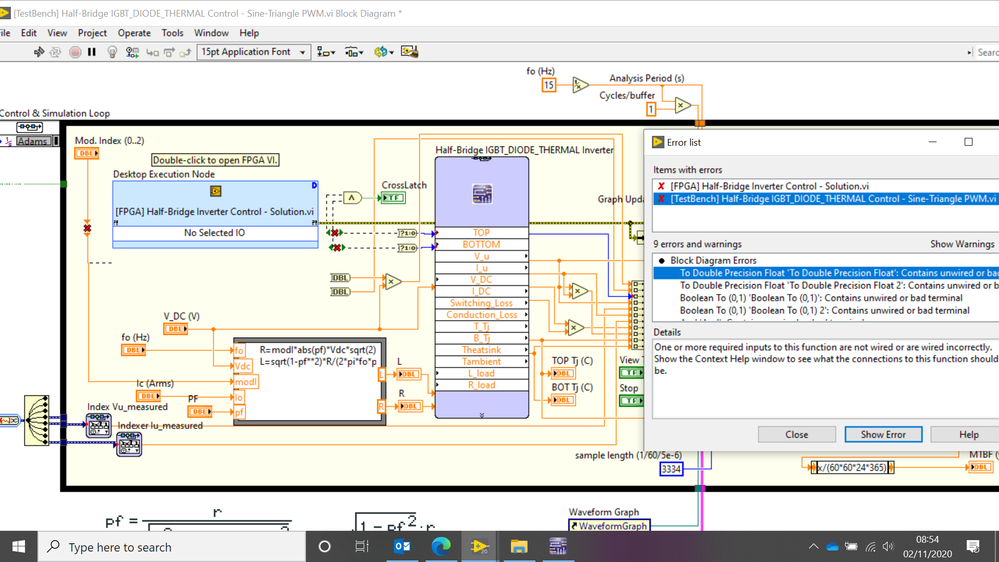Click the Ic (Arms) DBL terminal

pos(148,396)
